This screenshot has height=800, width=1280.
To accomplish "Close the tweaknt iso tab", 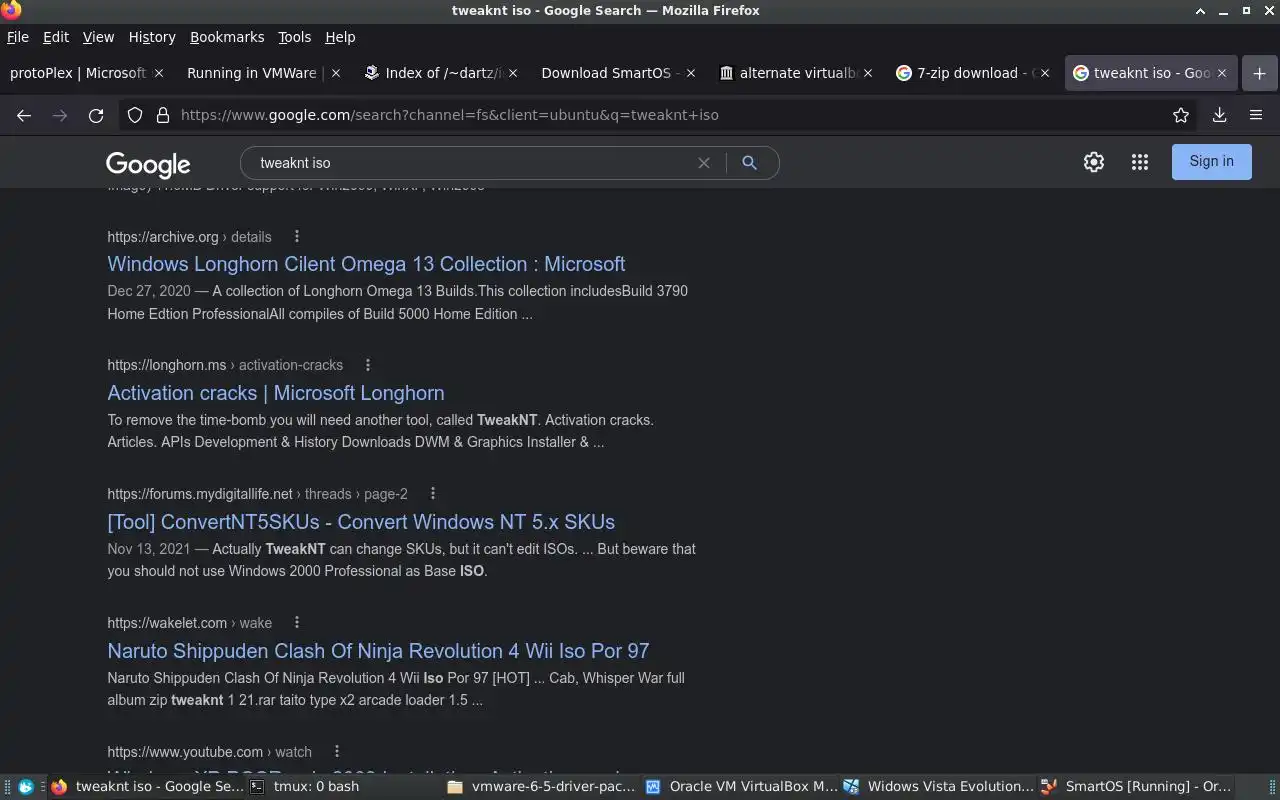I will pos(1221,73).
